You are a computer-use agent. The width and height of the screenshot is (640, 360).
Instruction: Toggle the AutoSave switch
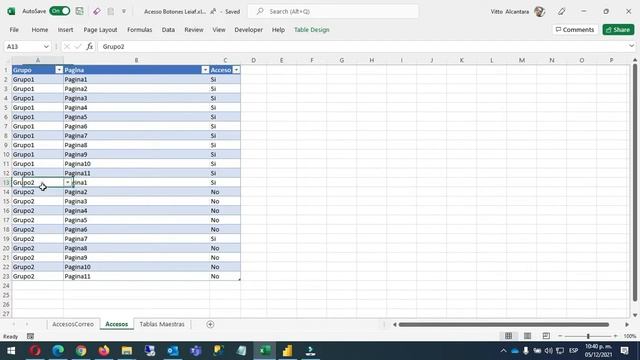click(60, 11)
